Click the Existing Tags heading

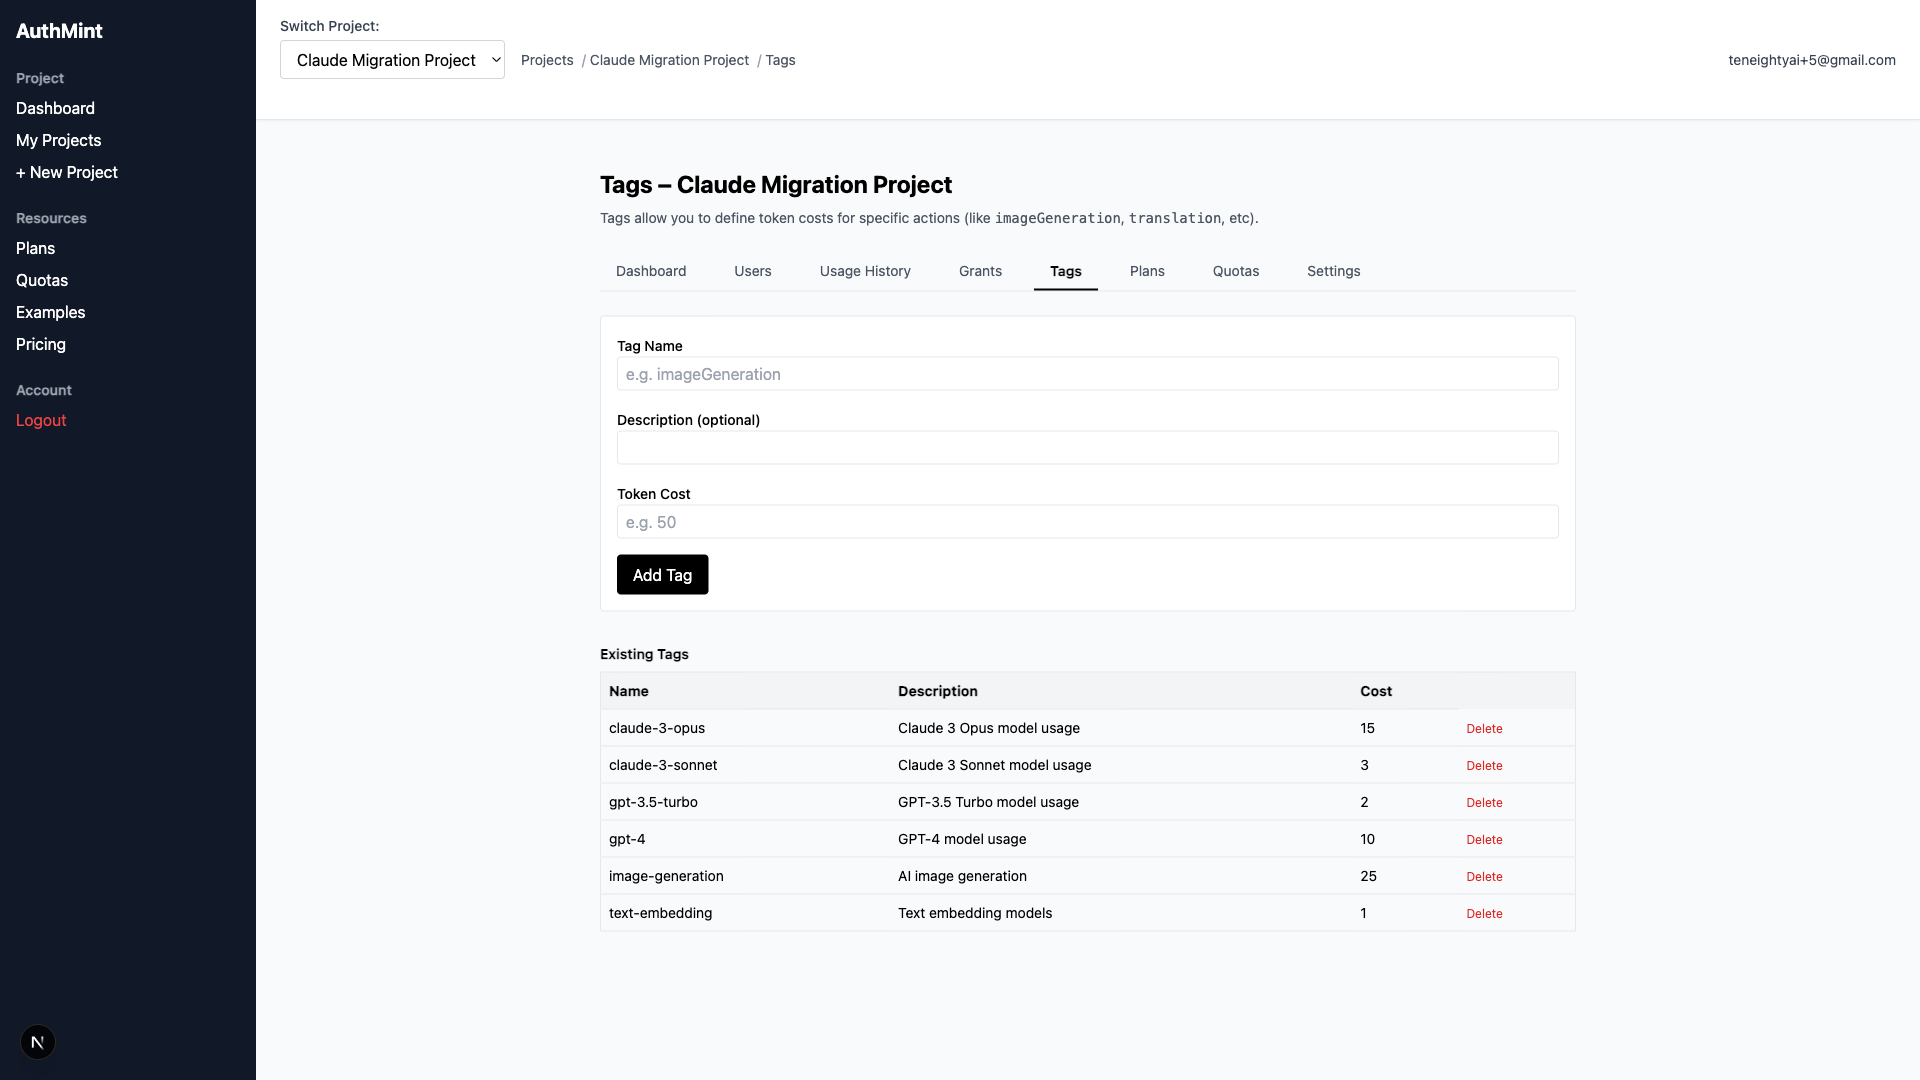click(644, 654)
